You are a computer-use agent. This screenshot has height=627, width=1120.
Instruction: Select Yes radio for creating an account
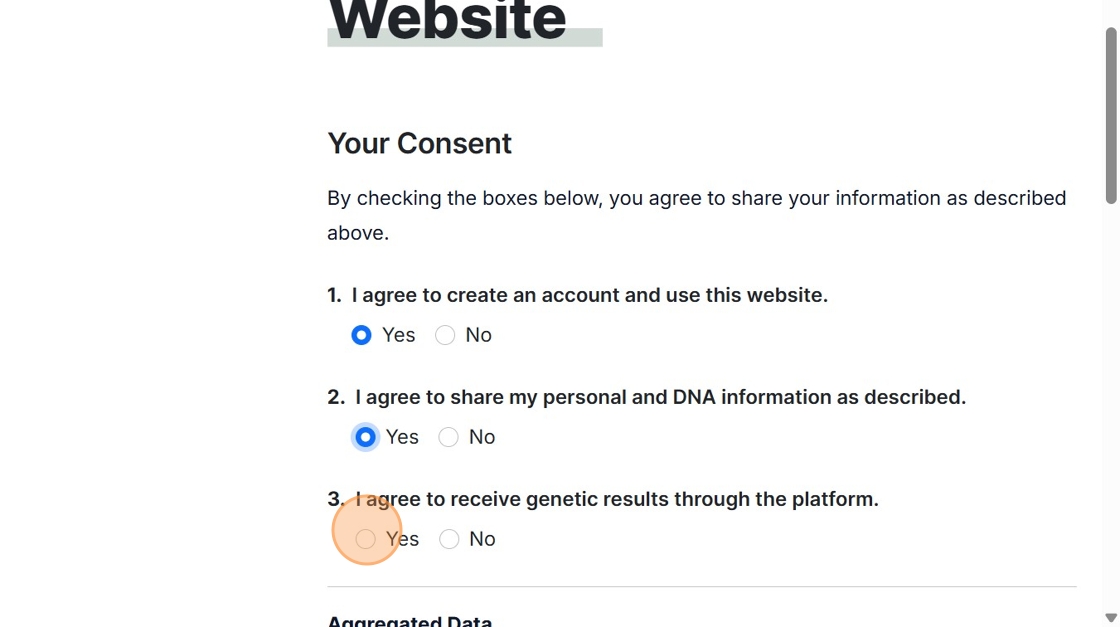click(x=361, y=335)
